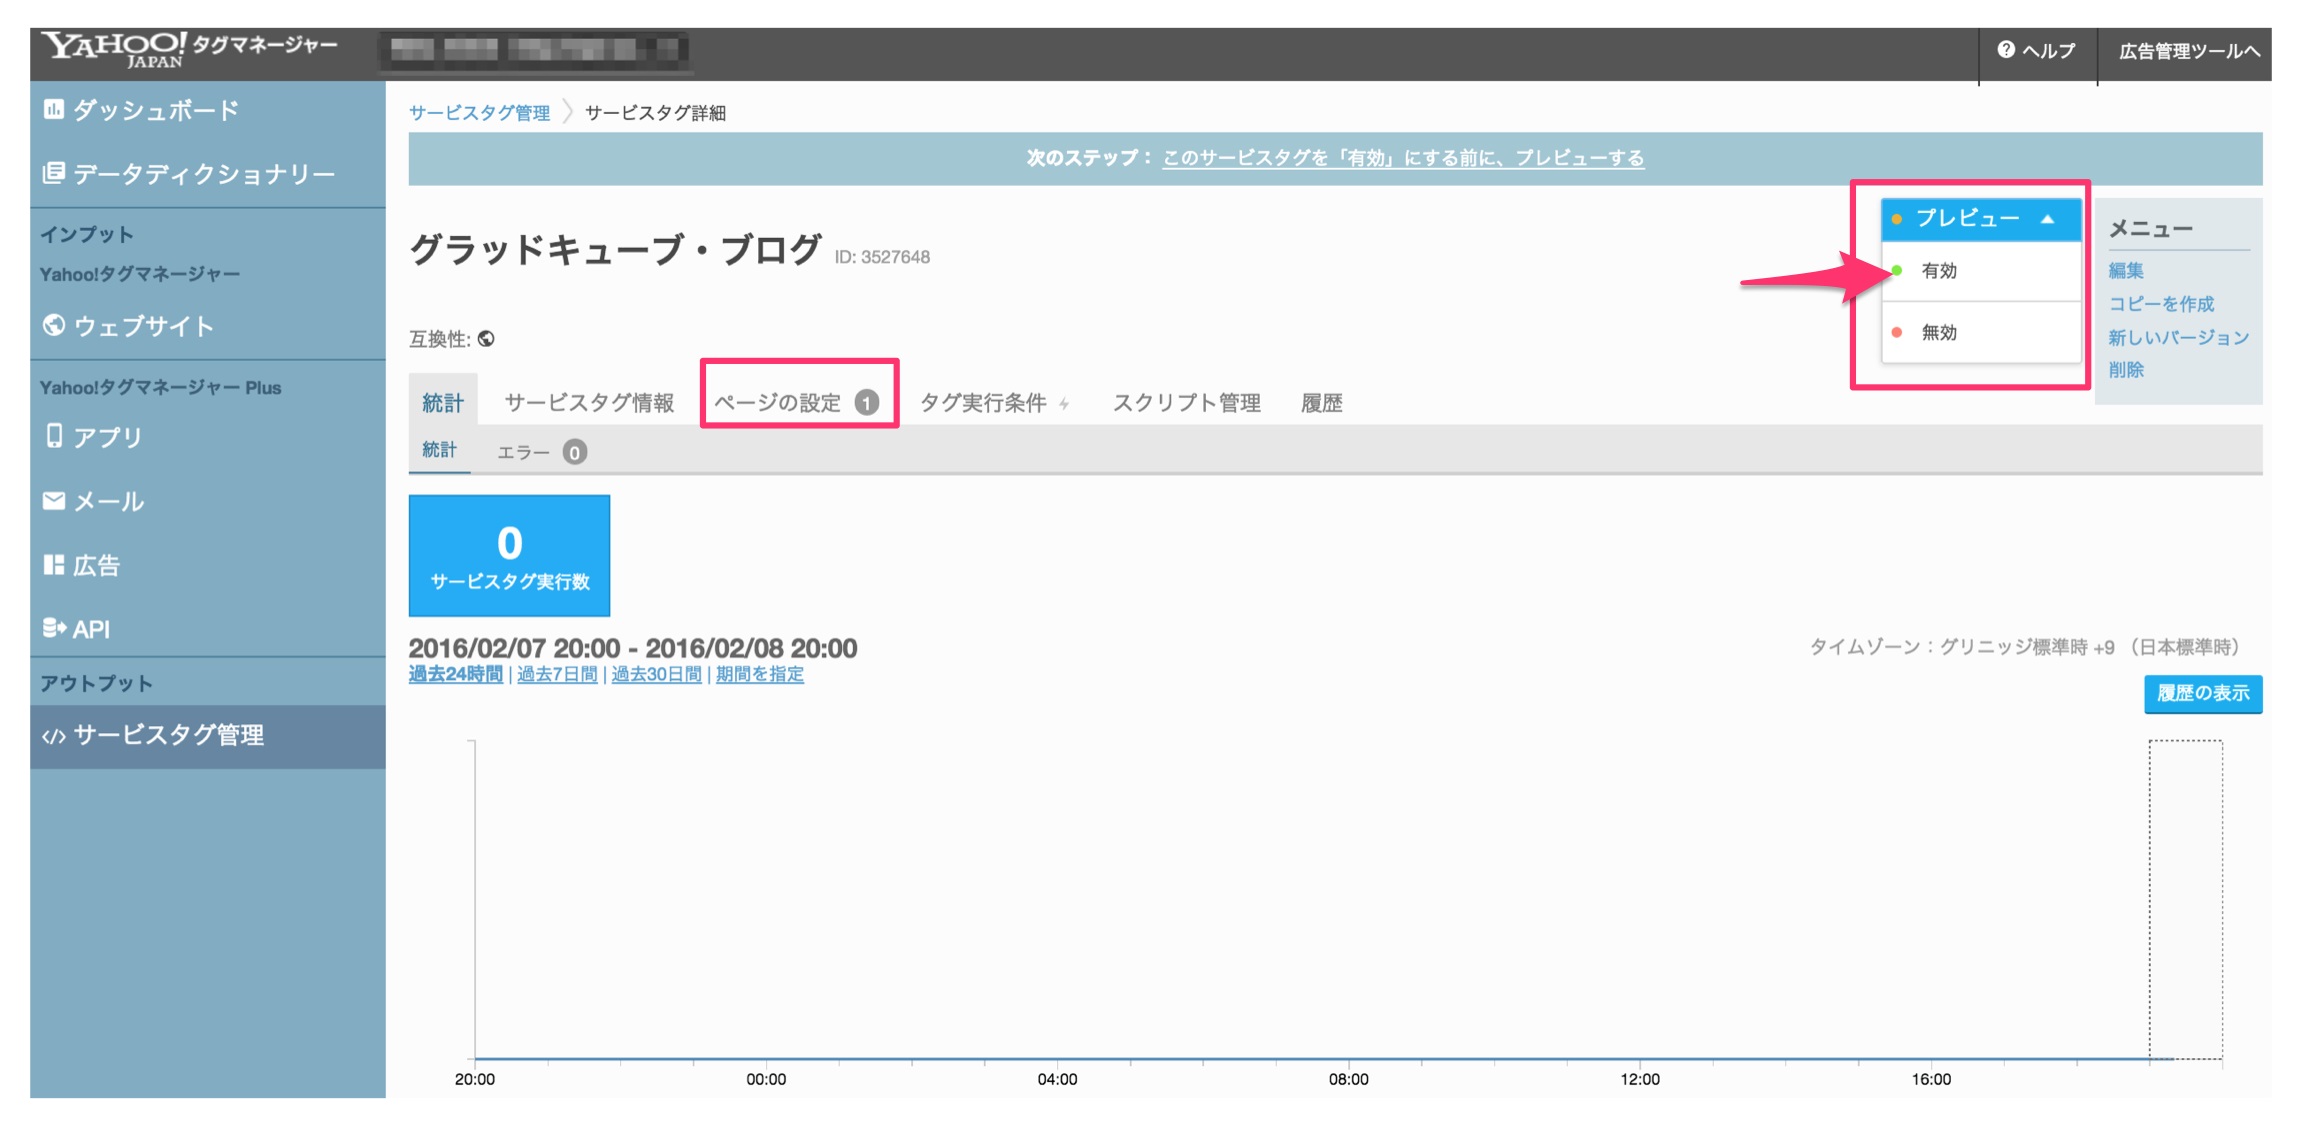Viewport: 2322px width, 1138px height.
Task: Click the dashboard icon in sidebar
Action: click(x=54, y=109)
